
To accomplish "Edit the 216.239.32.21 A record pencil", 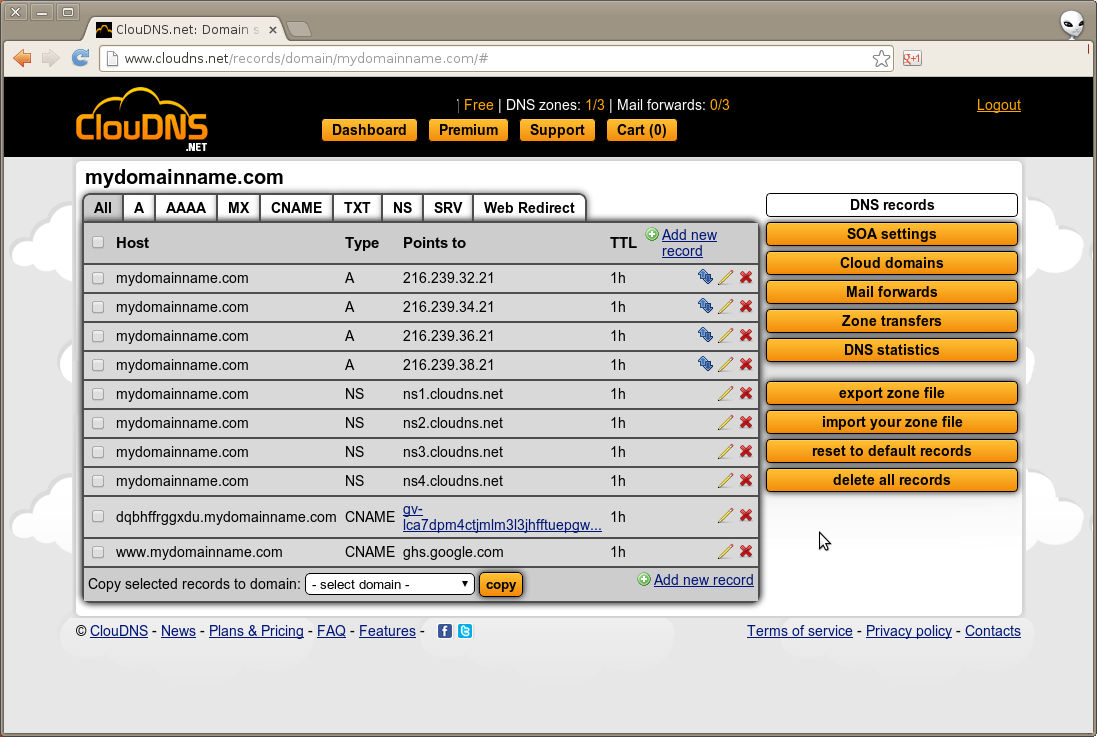I will tap(726, 277).
